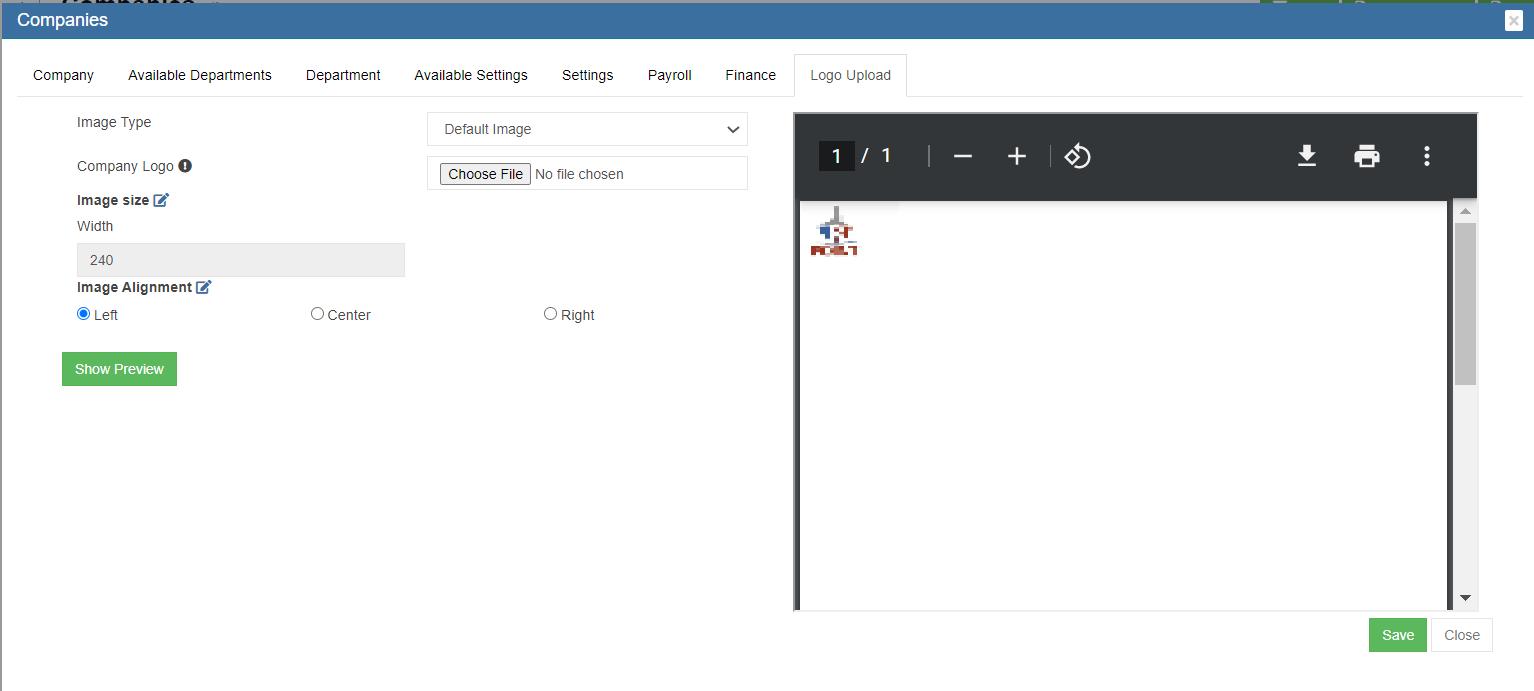Click Choose File to upload logo
Image resolution: width=1534 pixels, height=691 pixels.
click(x=485, y=174)
